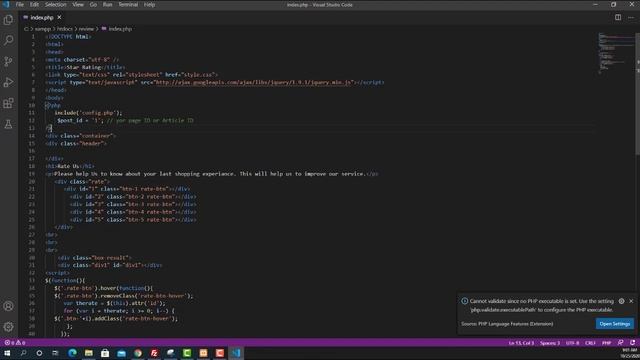
Task: Launch Google Chrome from the taskbar
Action: tap(138, 353)
